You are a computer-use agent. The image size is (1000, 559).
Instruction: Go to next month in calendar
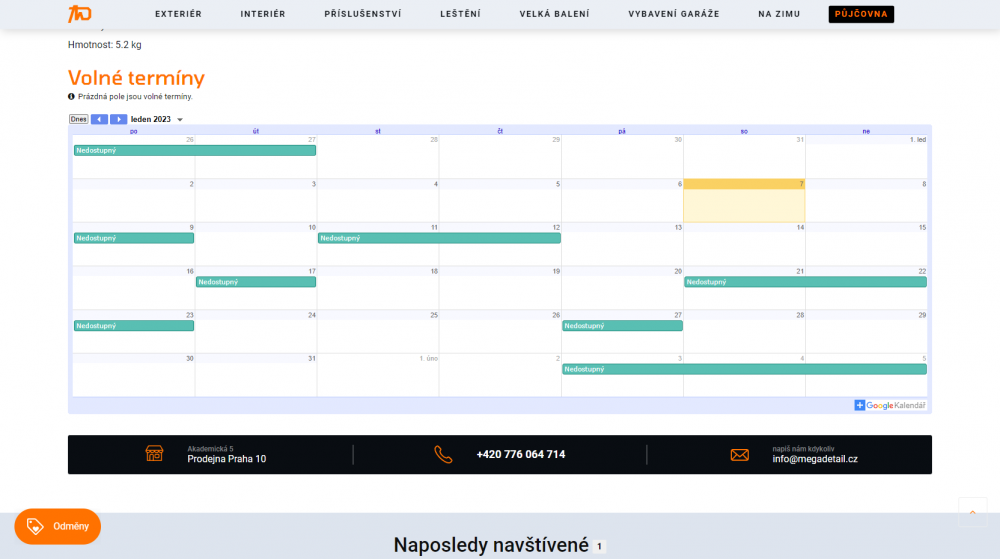pos(118,119)
